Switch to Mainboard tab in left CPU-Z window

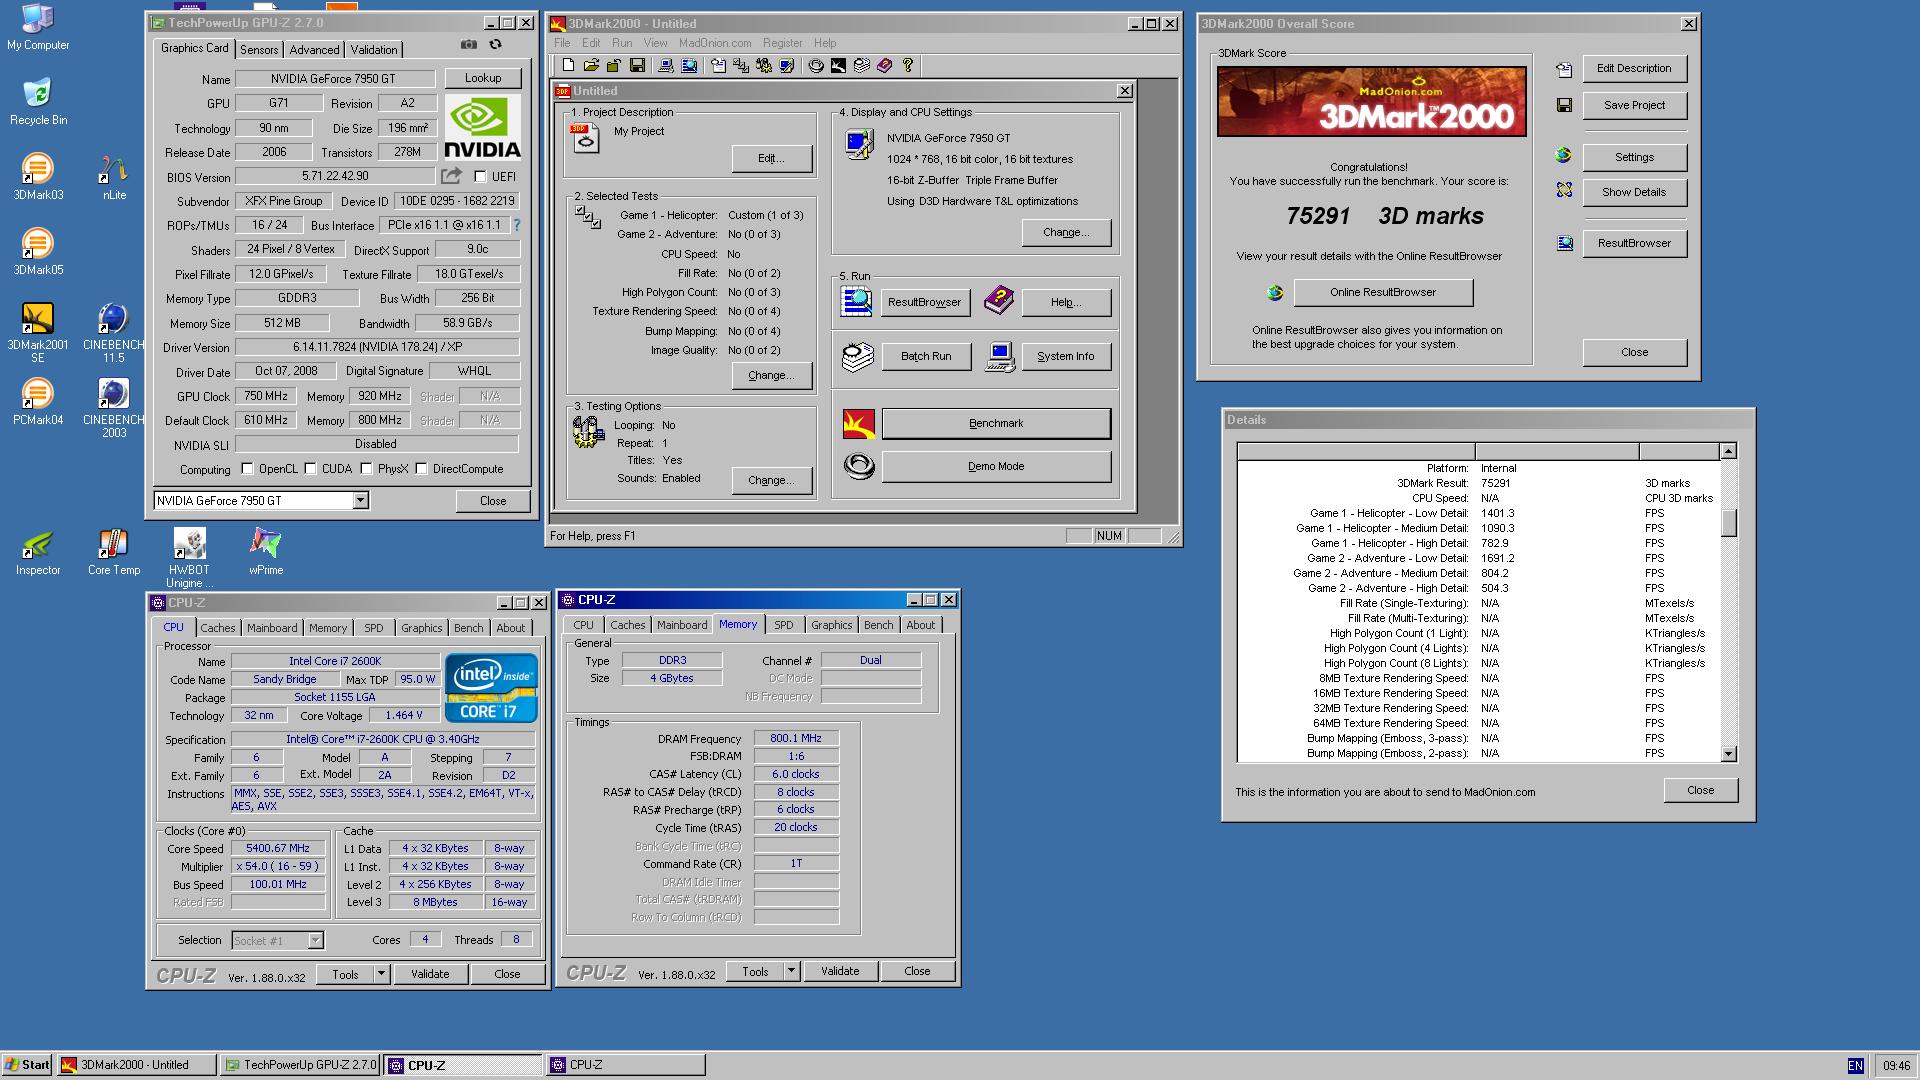[272, 628]
